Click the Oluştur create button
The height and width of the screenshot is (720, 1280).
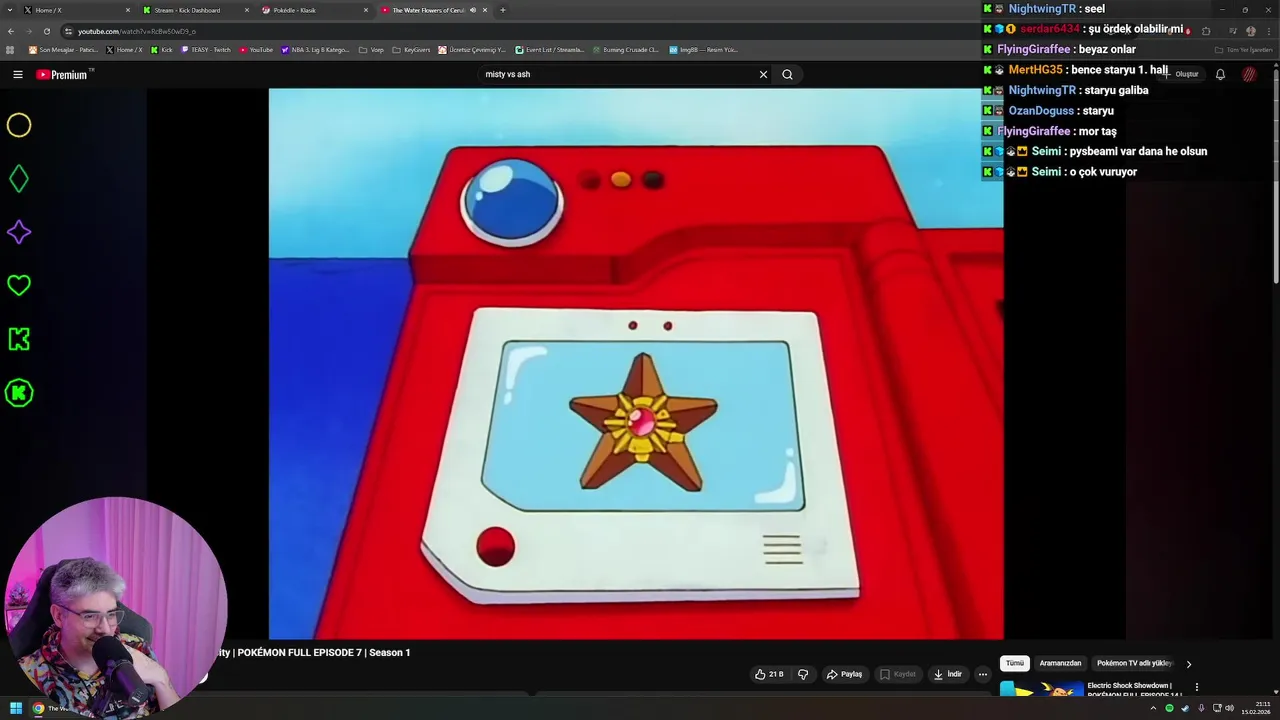click(x=1182, y=74)
